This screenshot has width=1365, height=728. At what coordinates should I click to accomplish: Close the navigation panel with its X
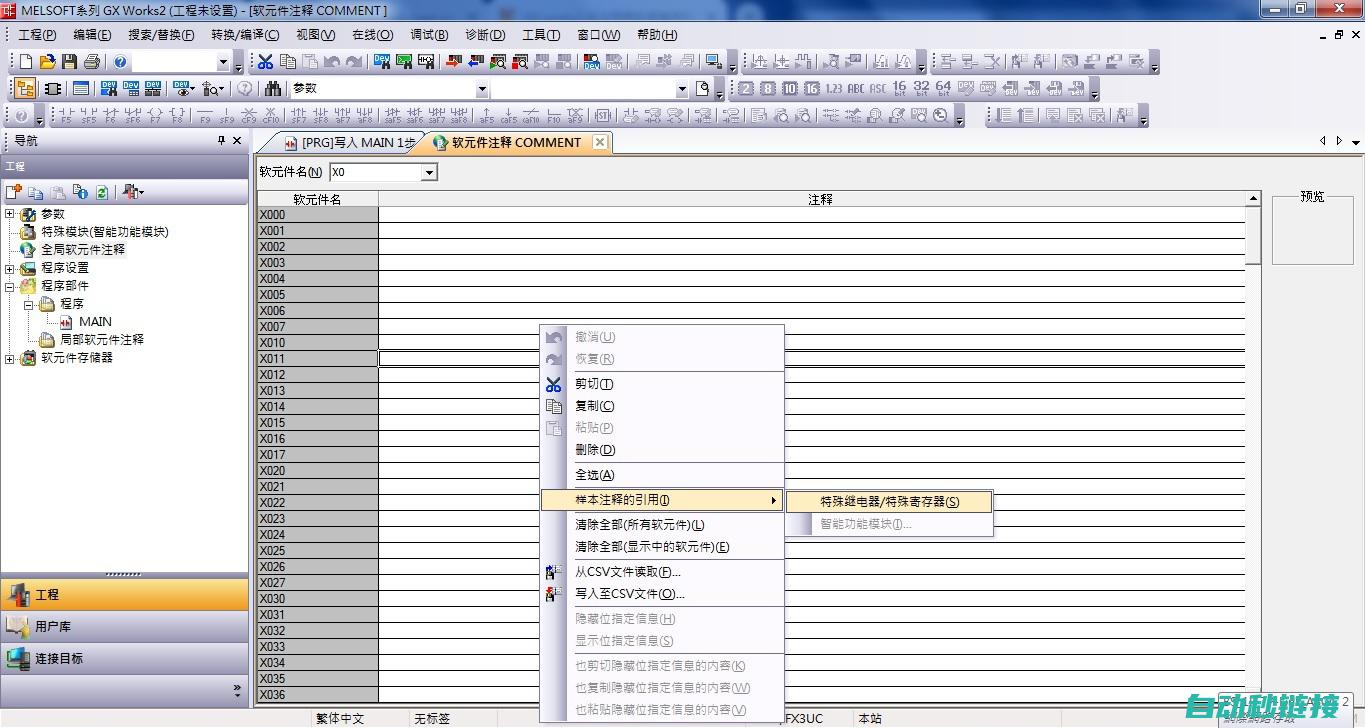coord(237,141)
